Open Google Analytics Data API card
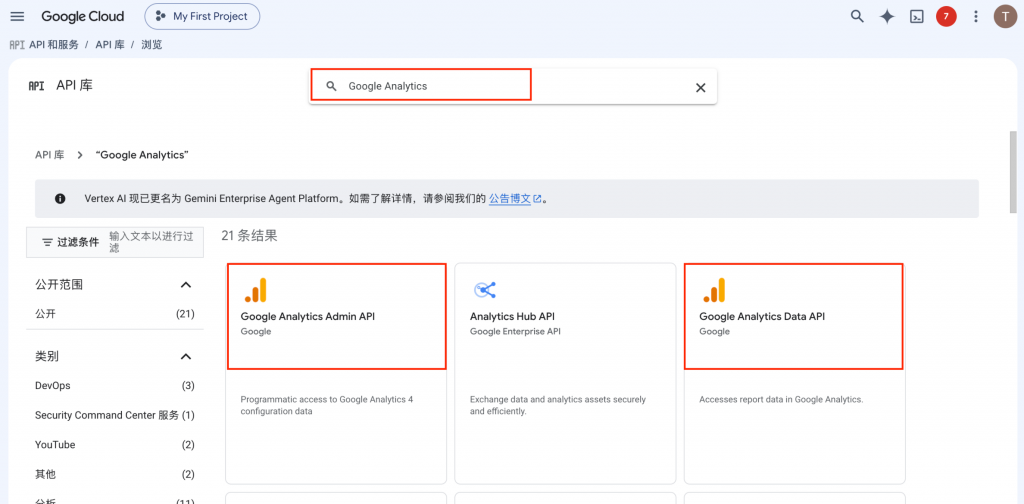Viewport: 1024px width, 504px height. [x=794, y=373]
